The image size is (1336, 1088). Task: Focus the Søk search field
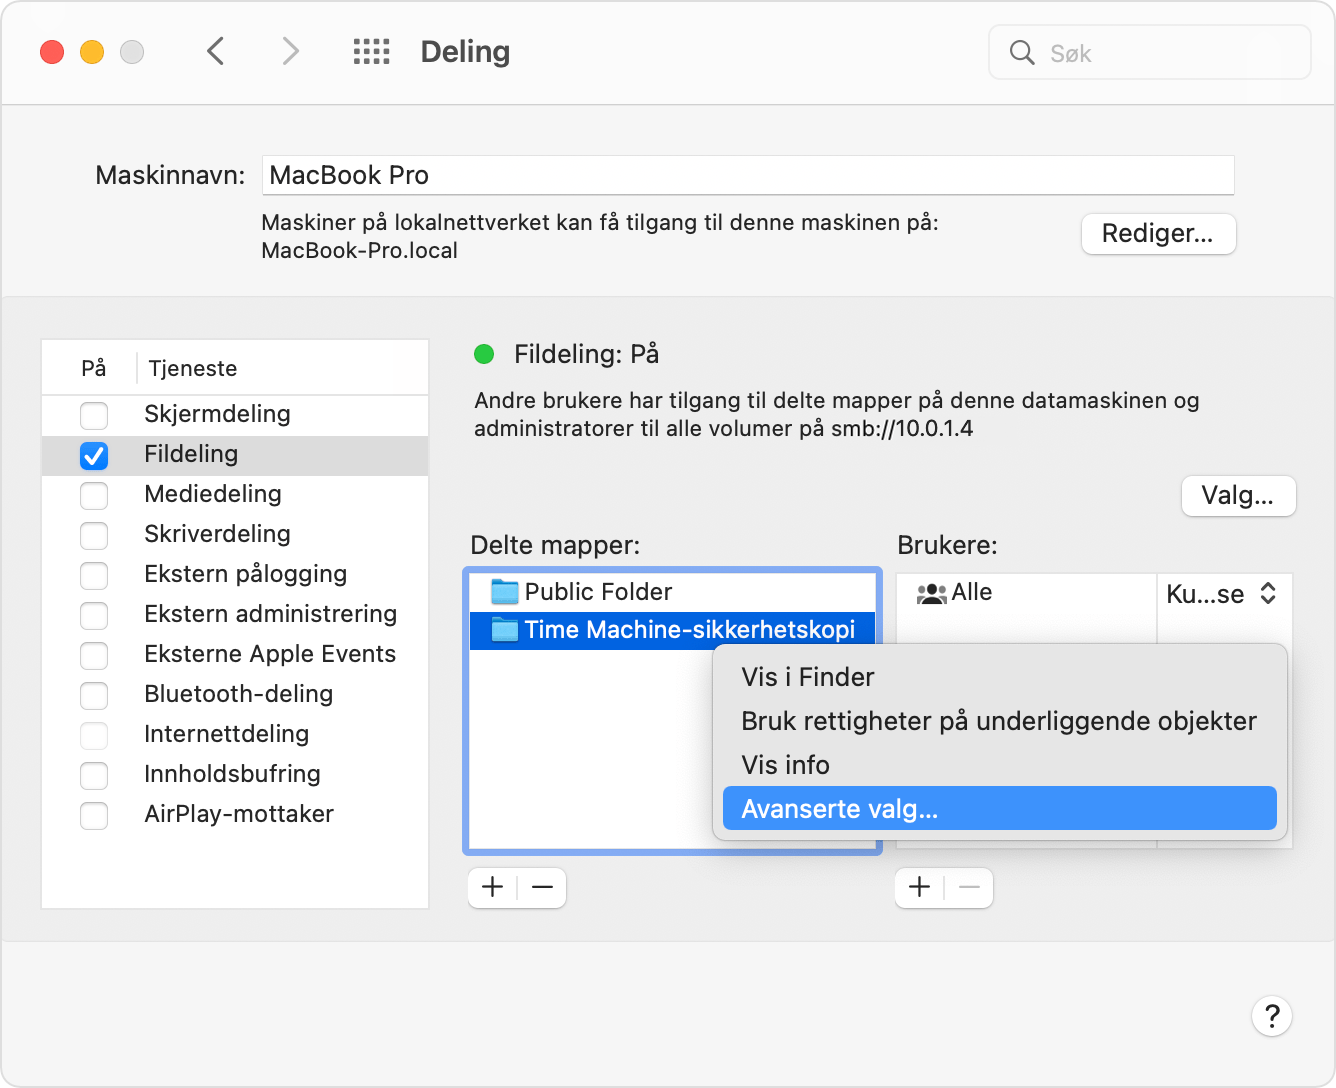pyautogui.click(x=1160, y=53)
